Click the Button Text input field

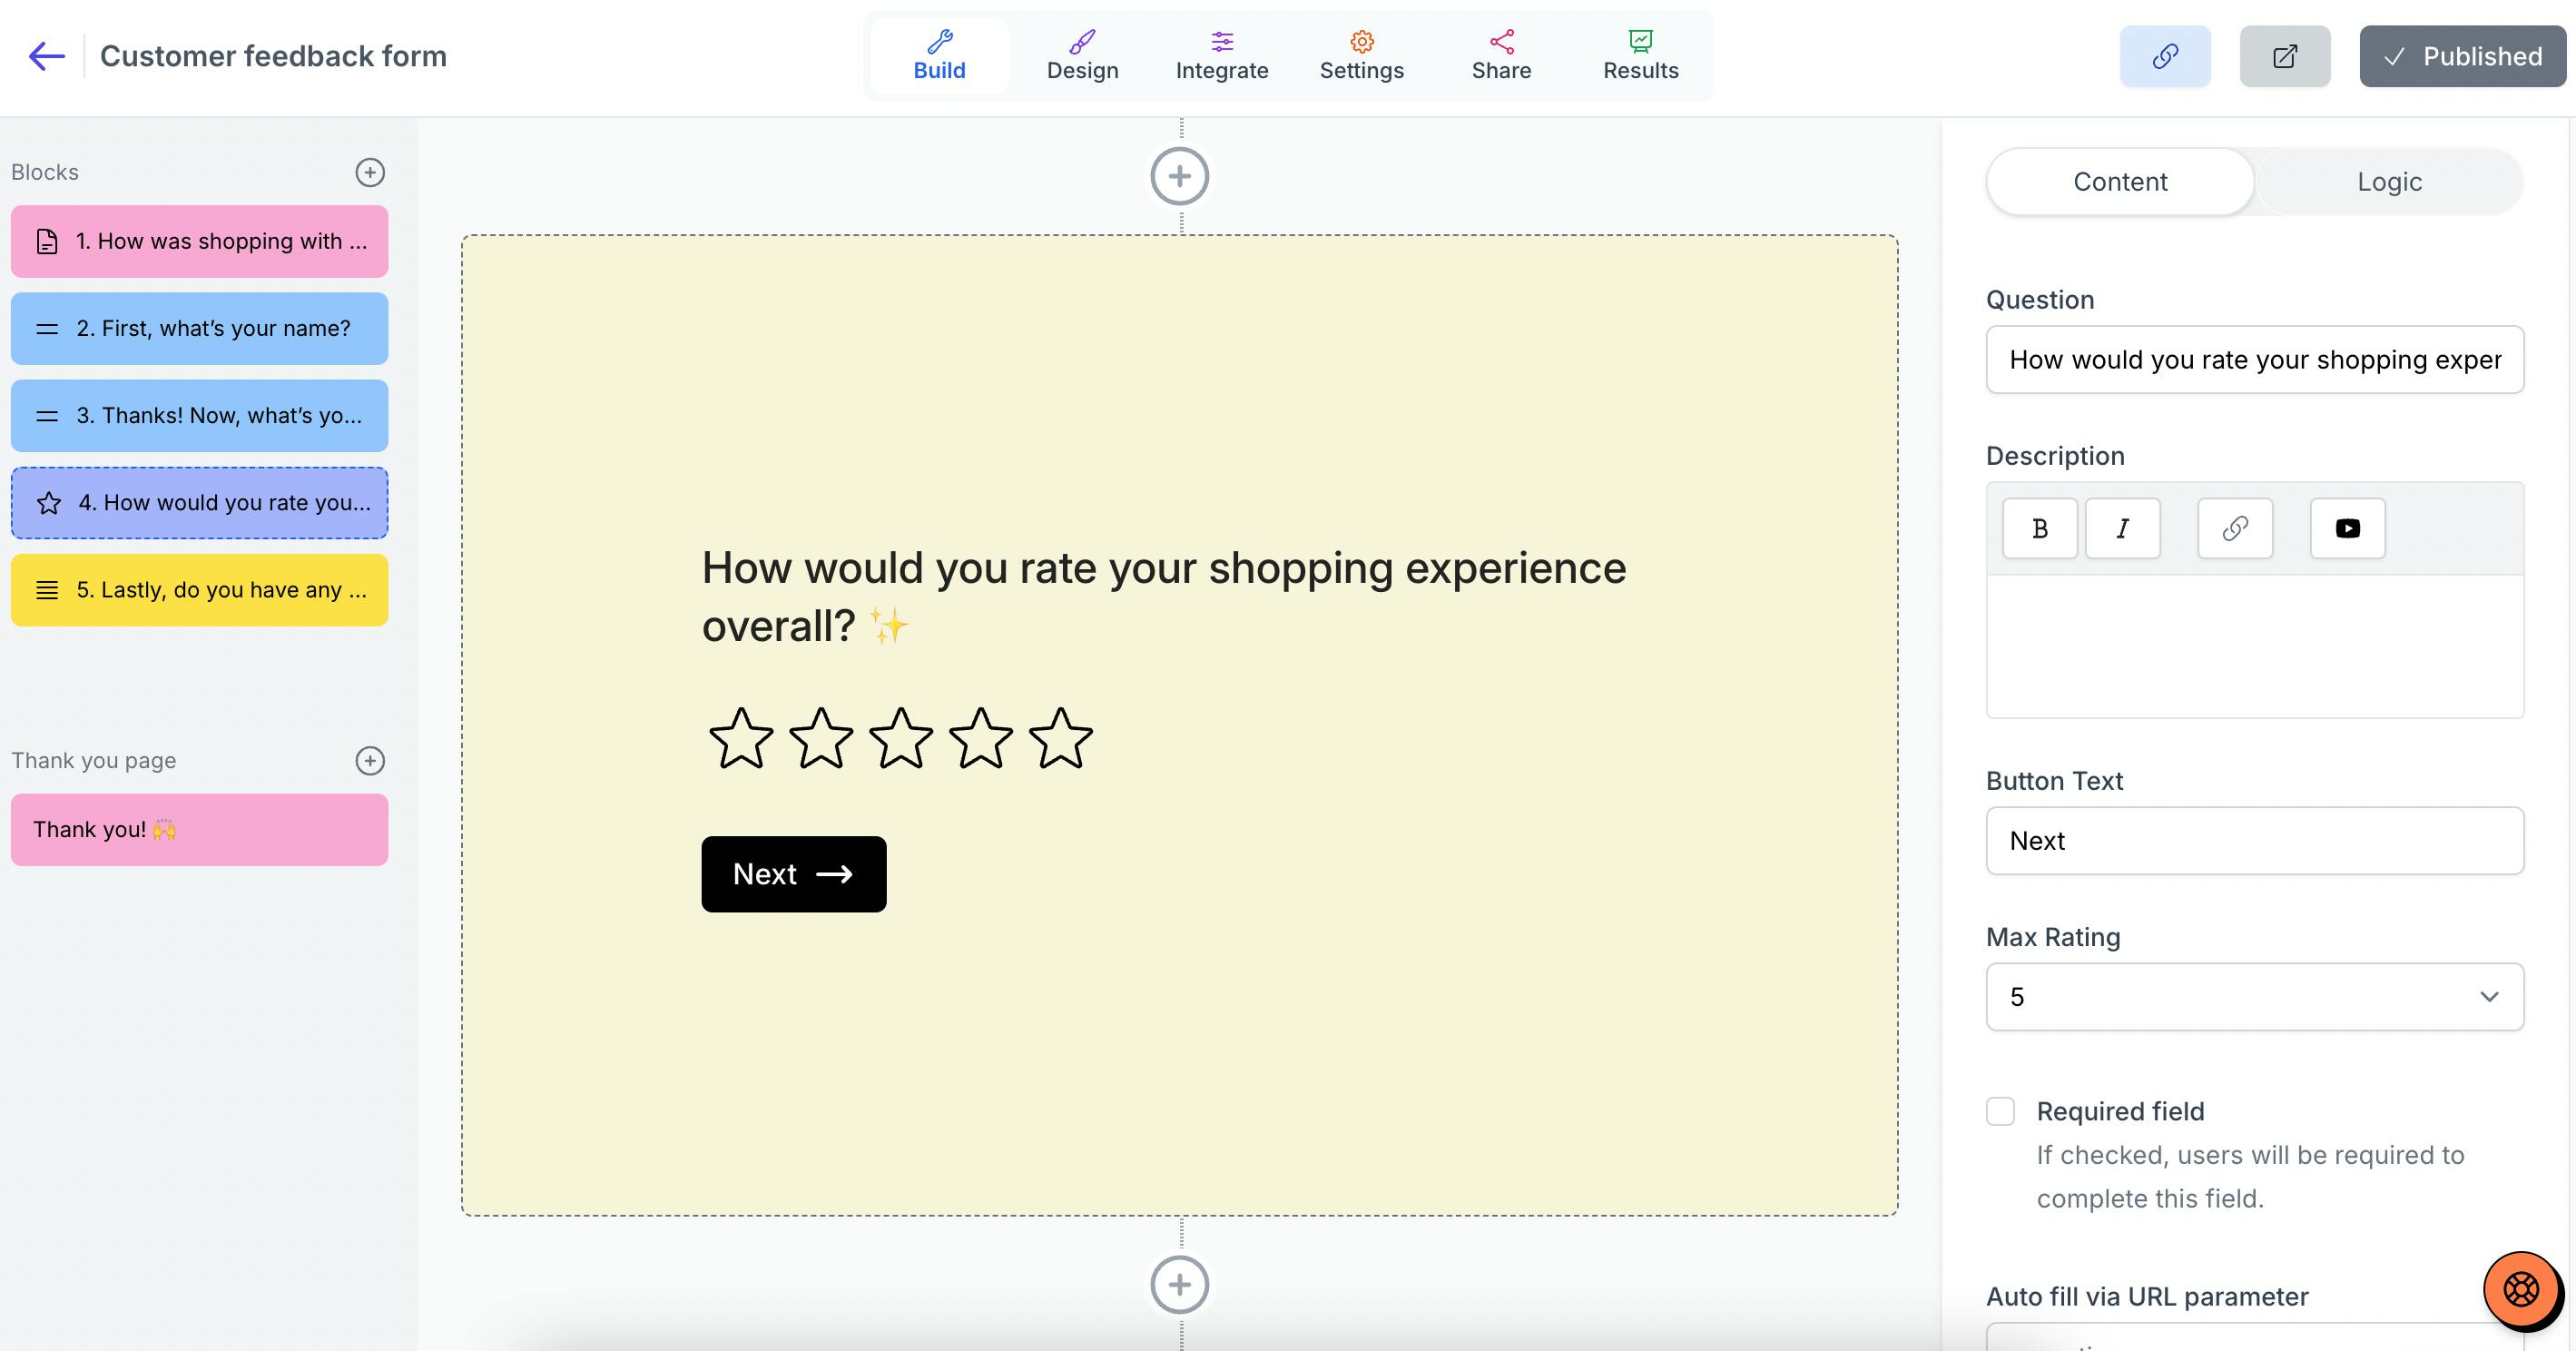(2254, 841)
